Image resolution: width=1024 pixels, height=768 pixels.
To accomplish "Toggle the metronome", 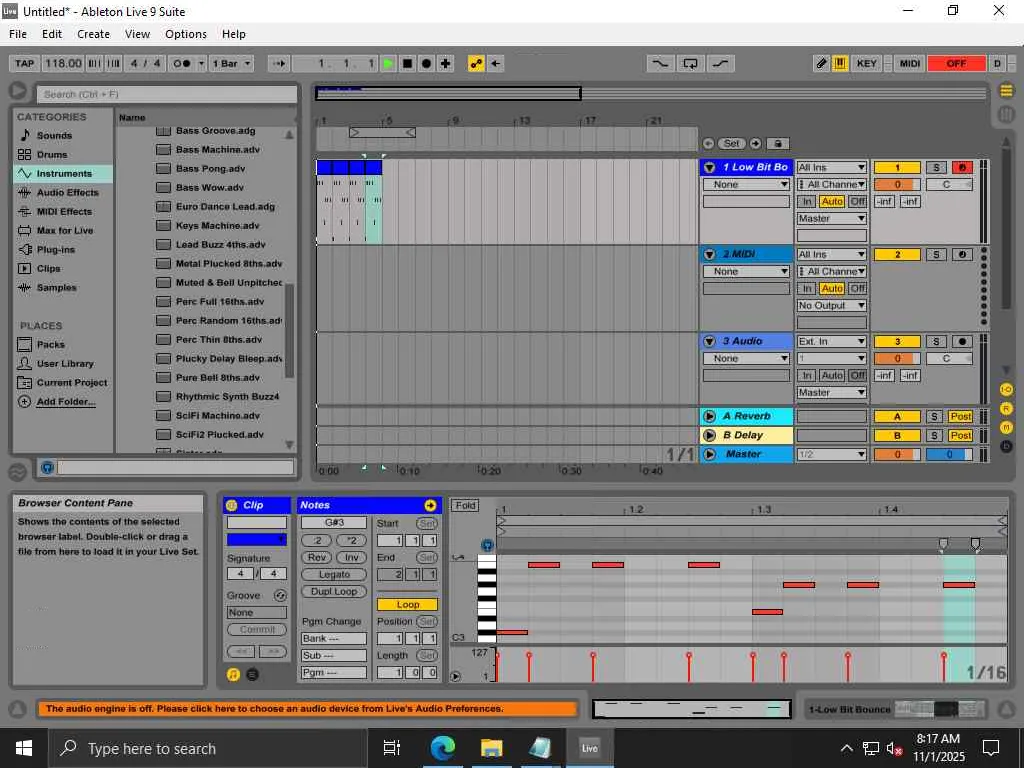I will coord(182,63).
